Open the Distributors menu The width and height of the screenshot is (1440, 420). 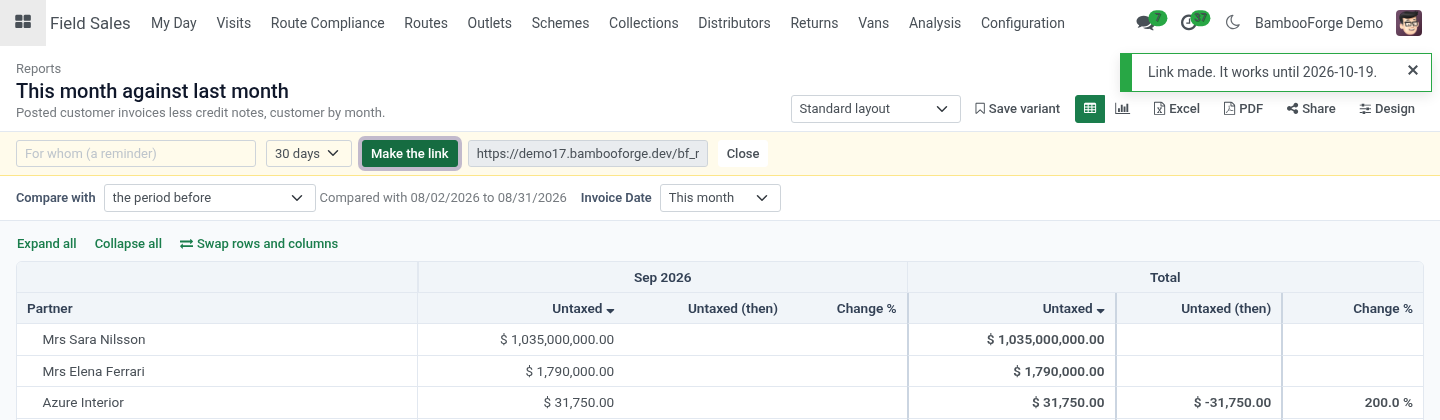point(734,23)
